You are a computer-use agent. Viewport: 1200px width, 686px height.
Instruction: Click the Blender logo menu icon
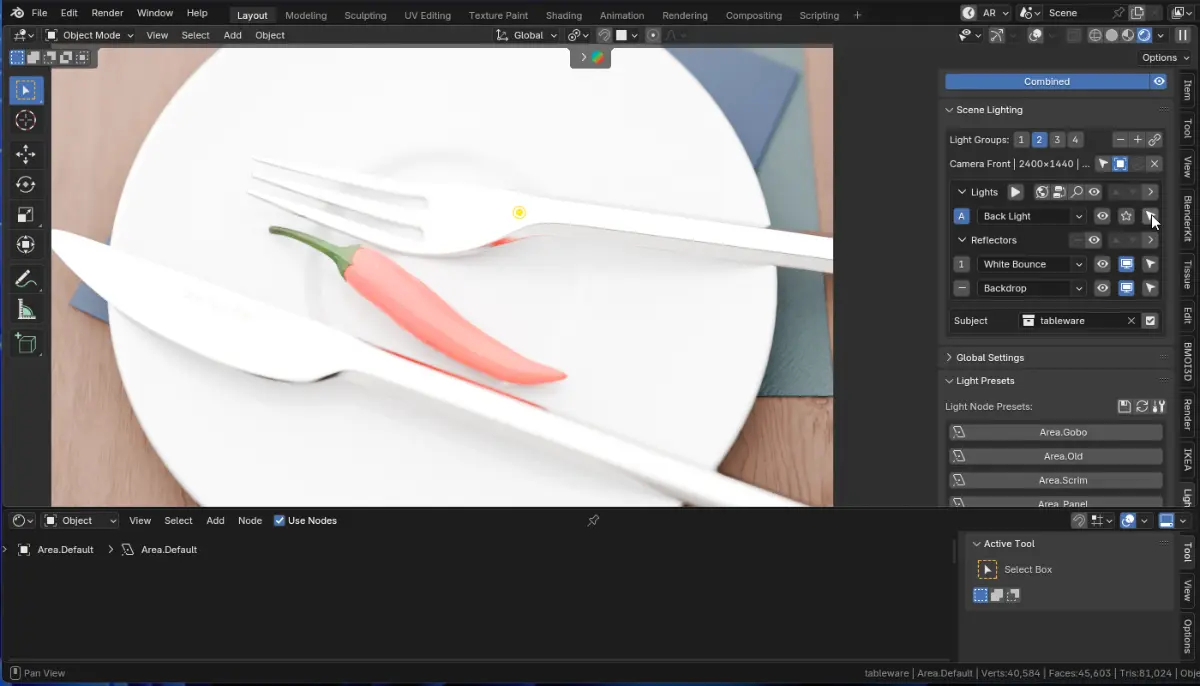pyautogui.click(x=16, y=13)
